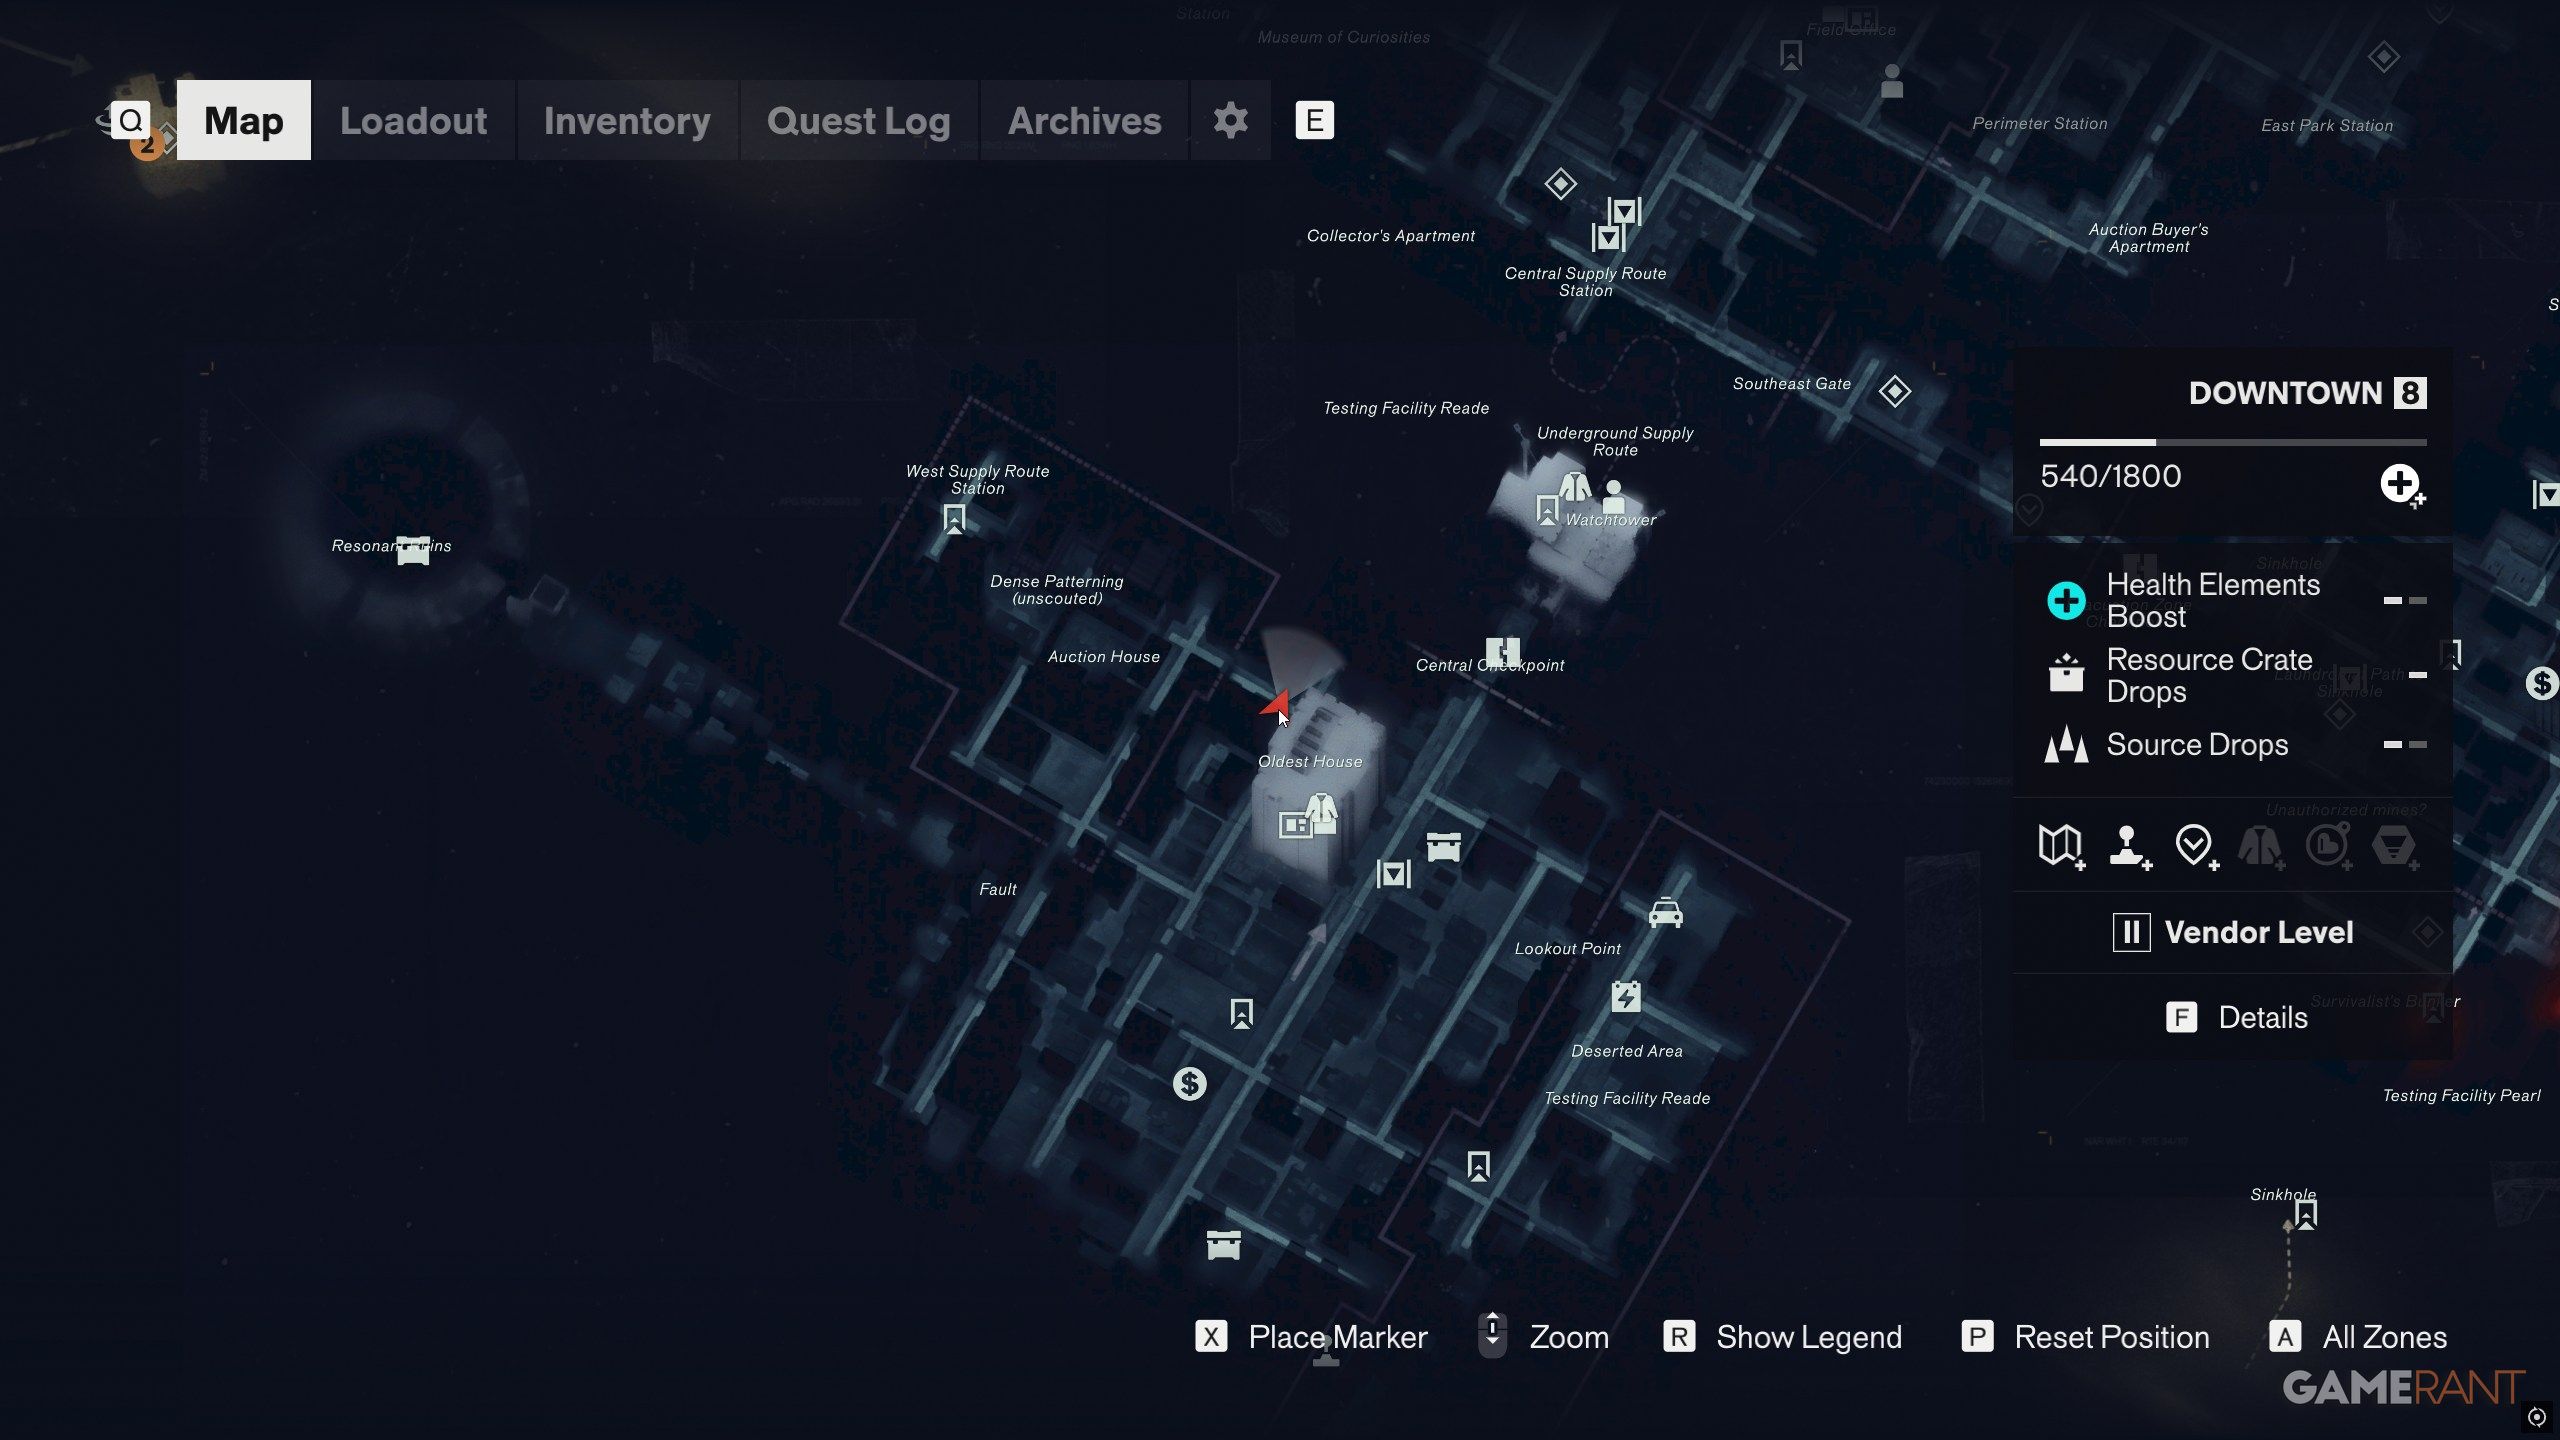The image size is (2560, 1440).
Task: Click the Downtown level 8 badge
Action: (2410, 393)
